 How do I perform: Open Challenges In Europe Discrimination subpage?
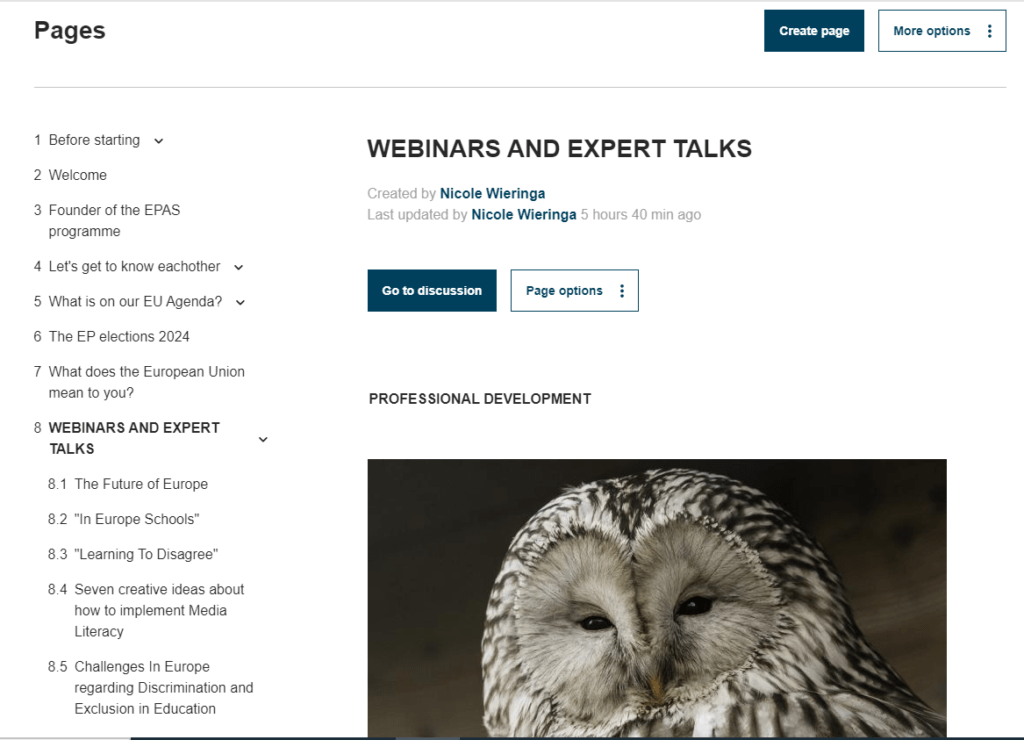[x=163, y=687]
